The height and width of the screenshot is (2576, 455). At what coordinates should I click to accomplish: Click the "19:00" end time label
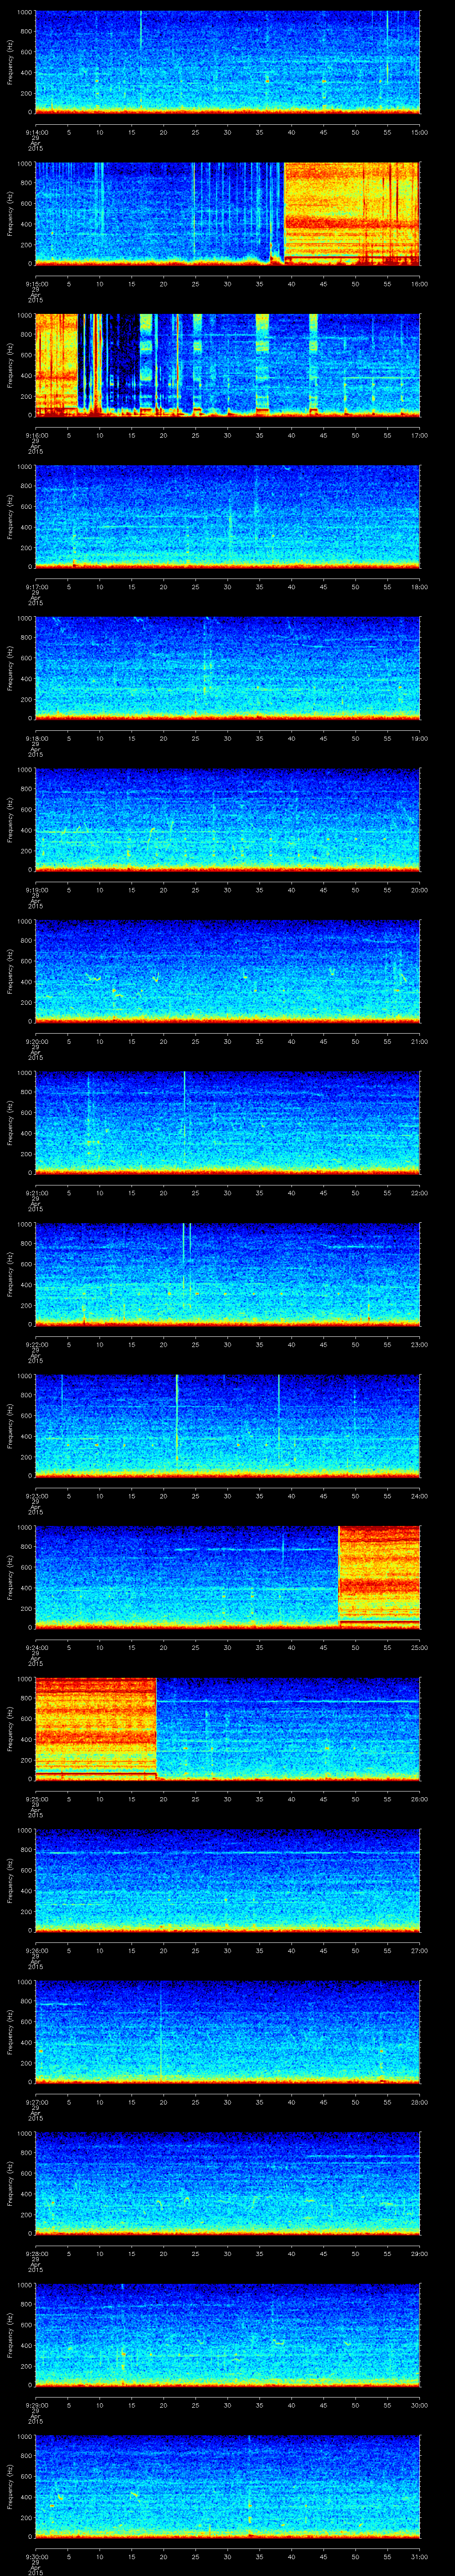(x=420, y=738)
